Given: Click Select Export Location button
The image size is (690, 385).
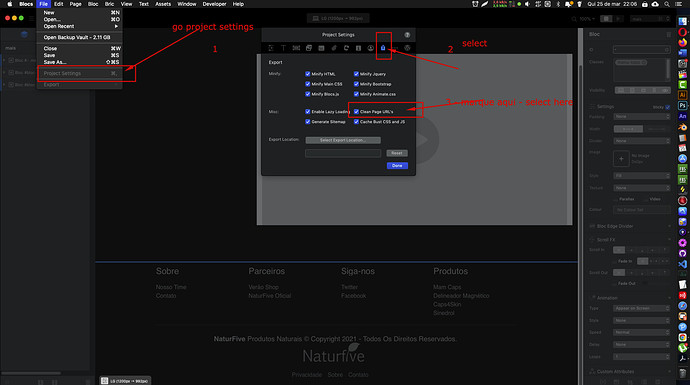Looking at the screenshot, I should 343,140.
